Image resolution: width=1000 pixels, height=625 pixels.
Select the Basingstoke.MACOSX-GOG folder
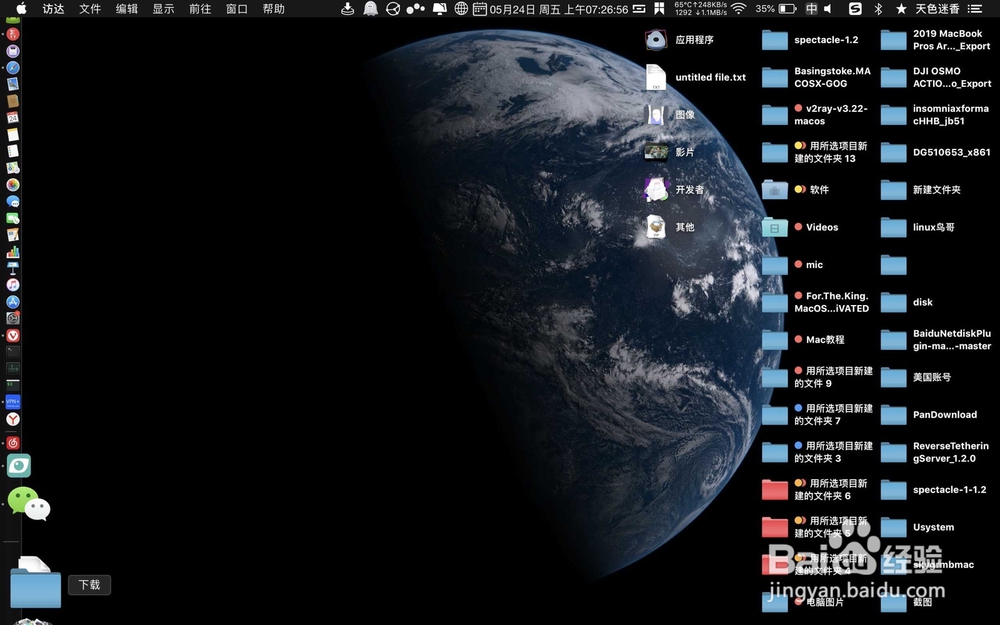pyautogui.click(x=816, y=77)
